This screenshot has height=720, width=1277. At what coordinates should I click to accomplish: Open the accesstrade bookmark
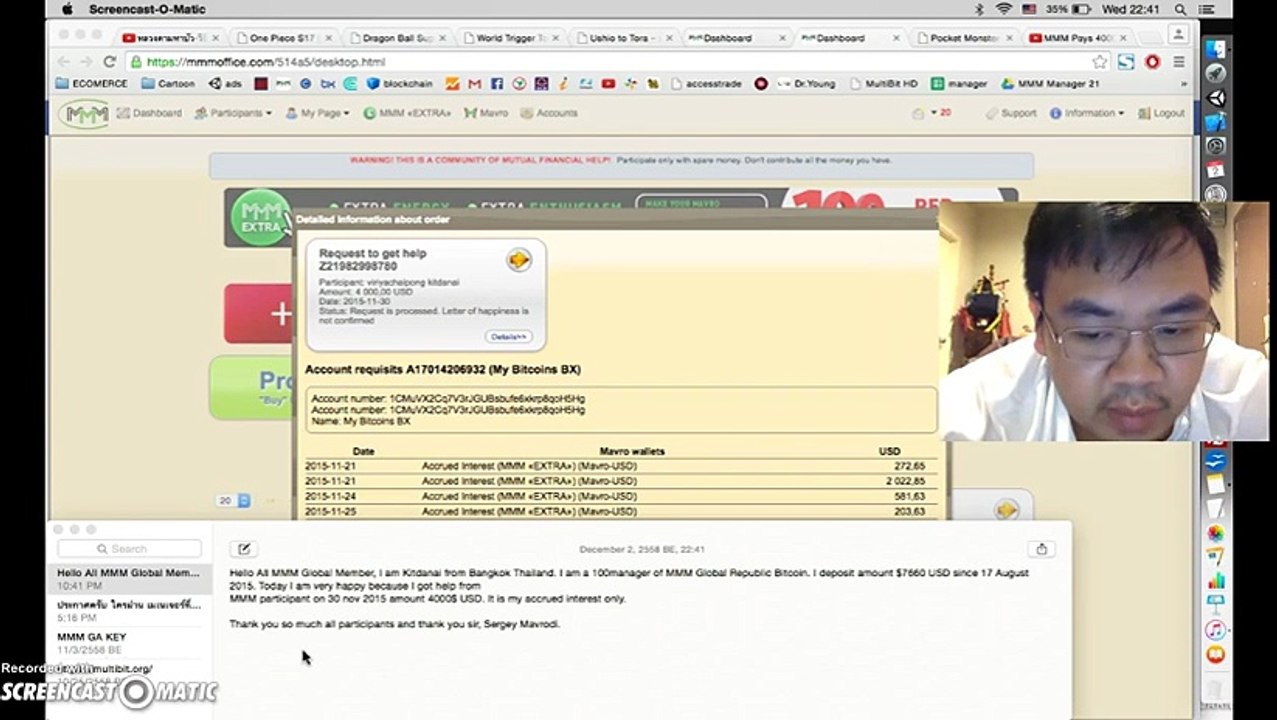[706, 84]
